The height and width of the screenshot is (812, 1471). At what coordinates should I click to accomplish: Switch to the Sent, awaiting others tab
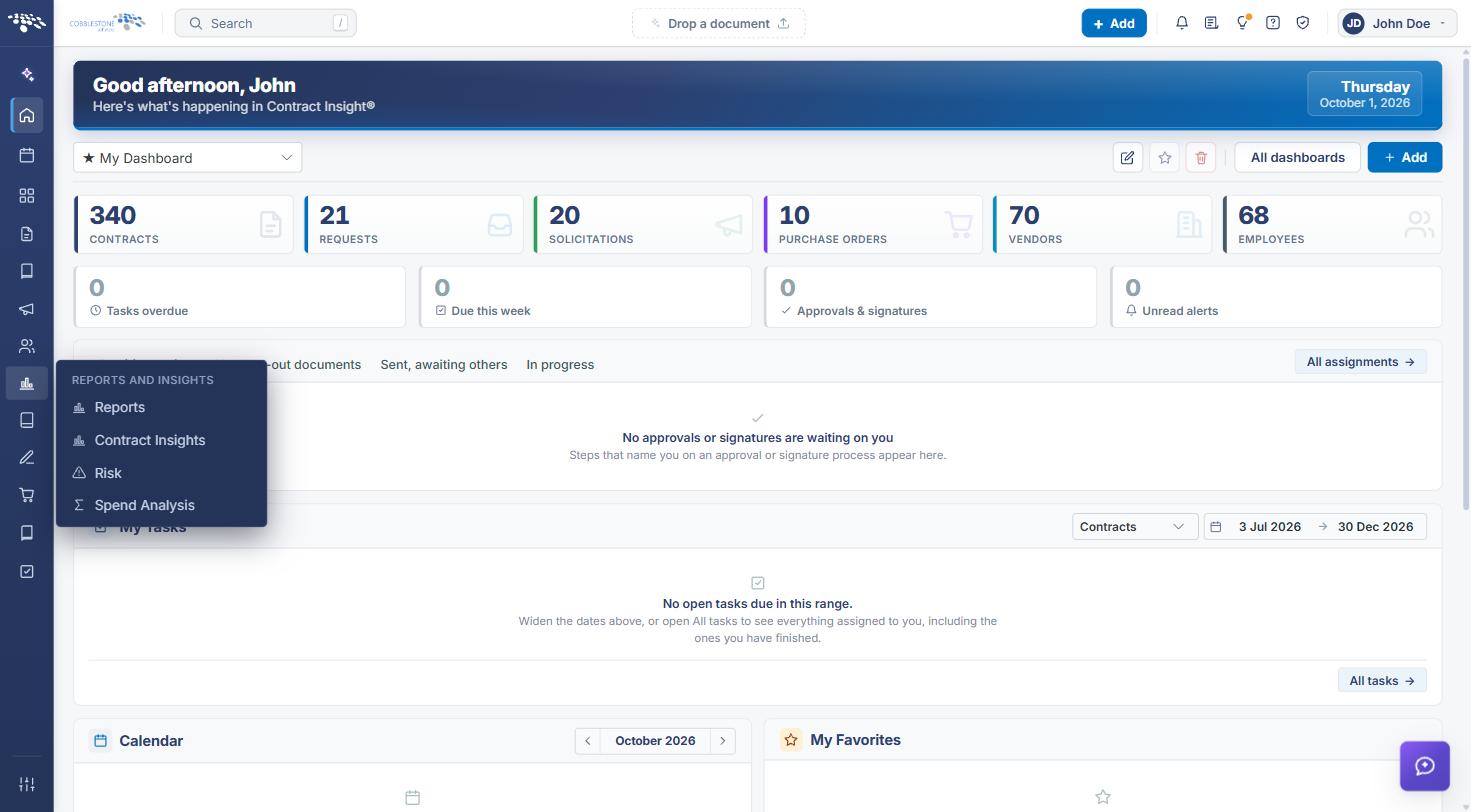(444, 364)
